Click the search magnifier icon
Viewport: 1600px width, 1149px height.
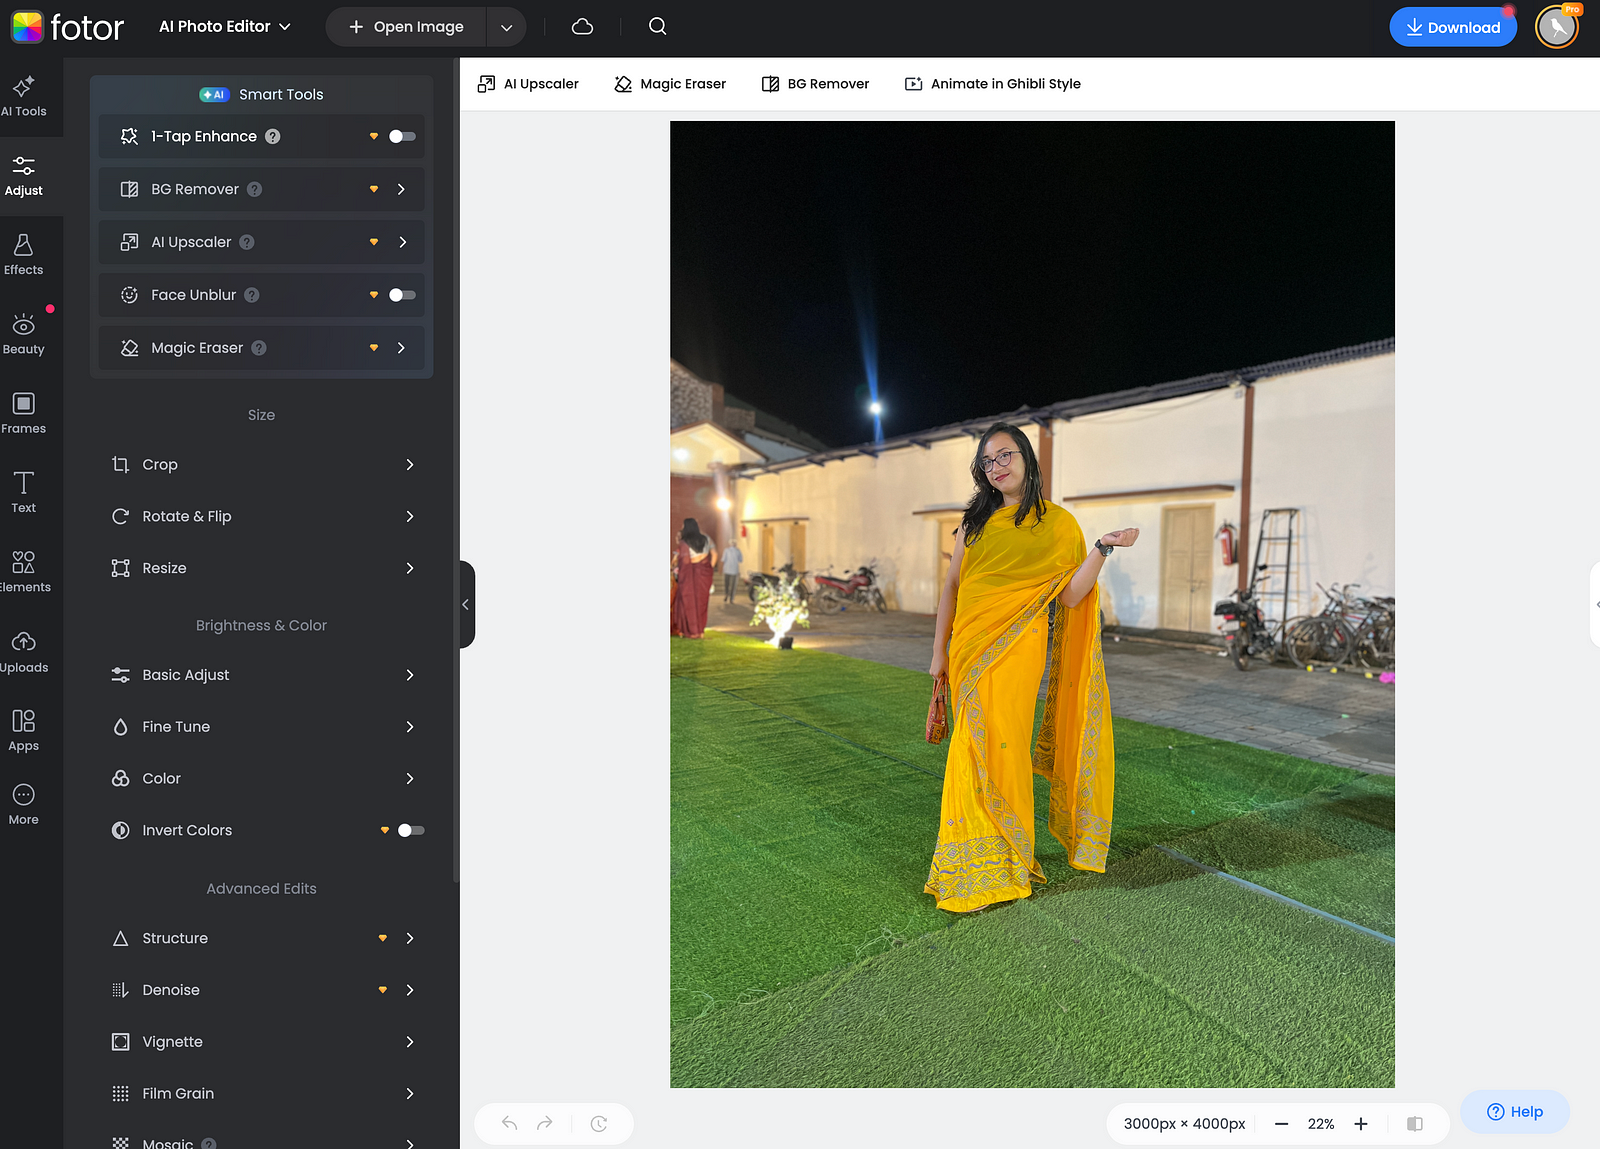657,27
